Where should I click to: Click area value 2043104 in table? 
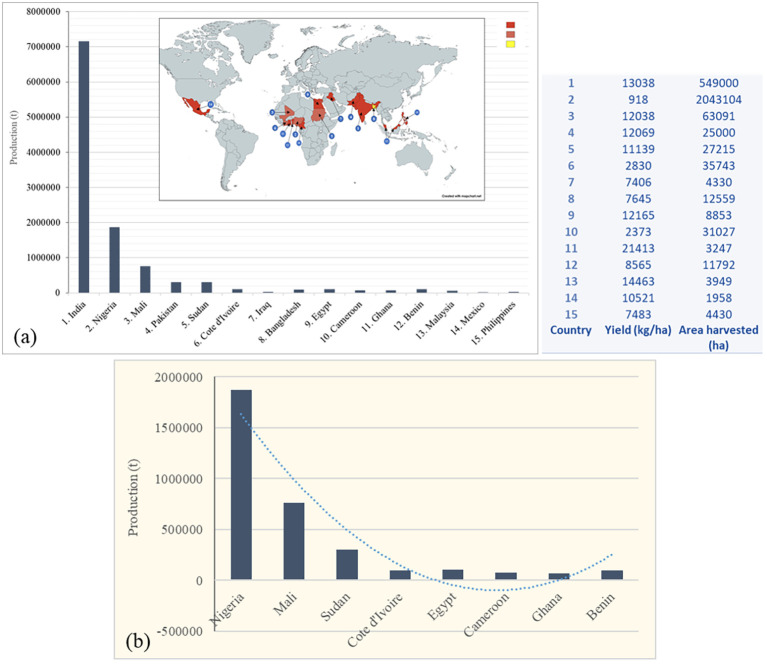pos(719,100)
